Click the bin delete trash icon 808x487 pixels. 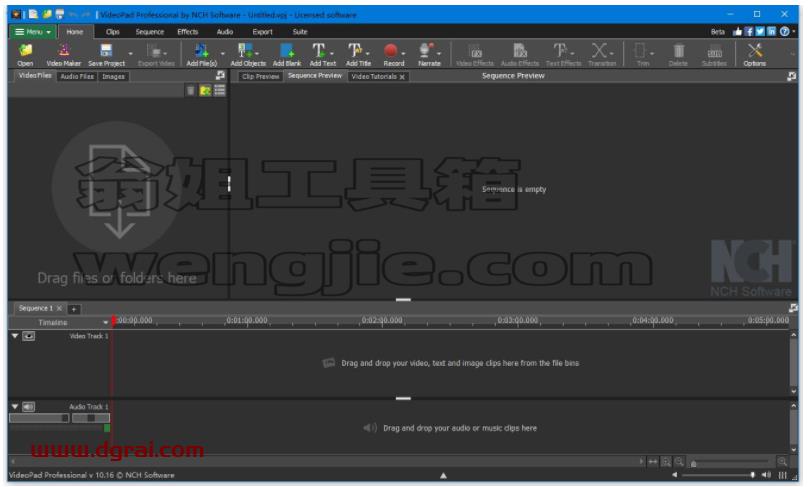click(x=191, y=91)
